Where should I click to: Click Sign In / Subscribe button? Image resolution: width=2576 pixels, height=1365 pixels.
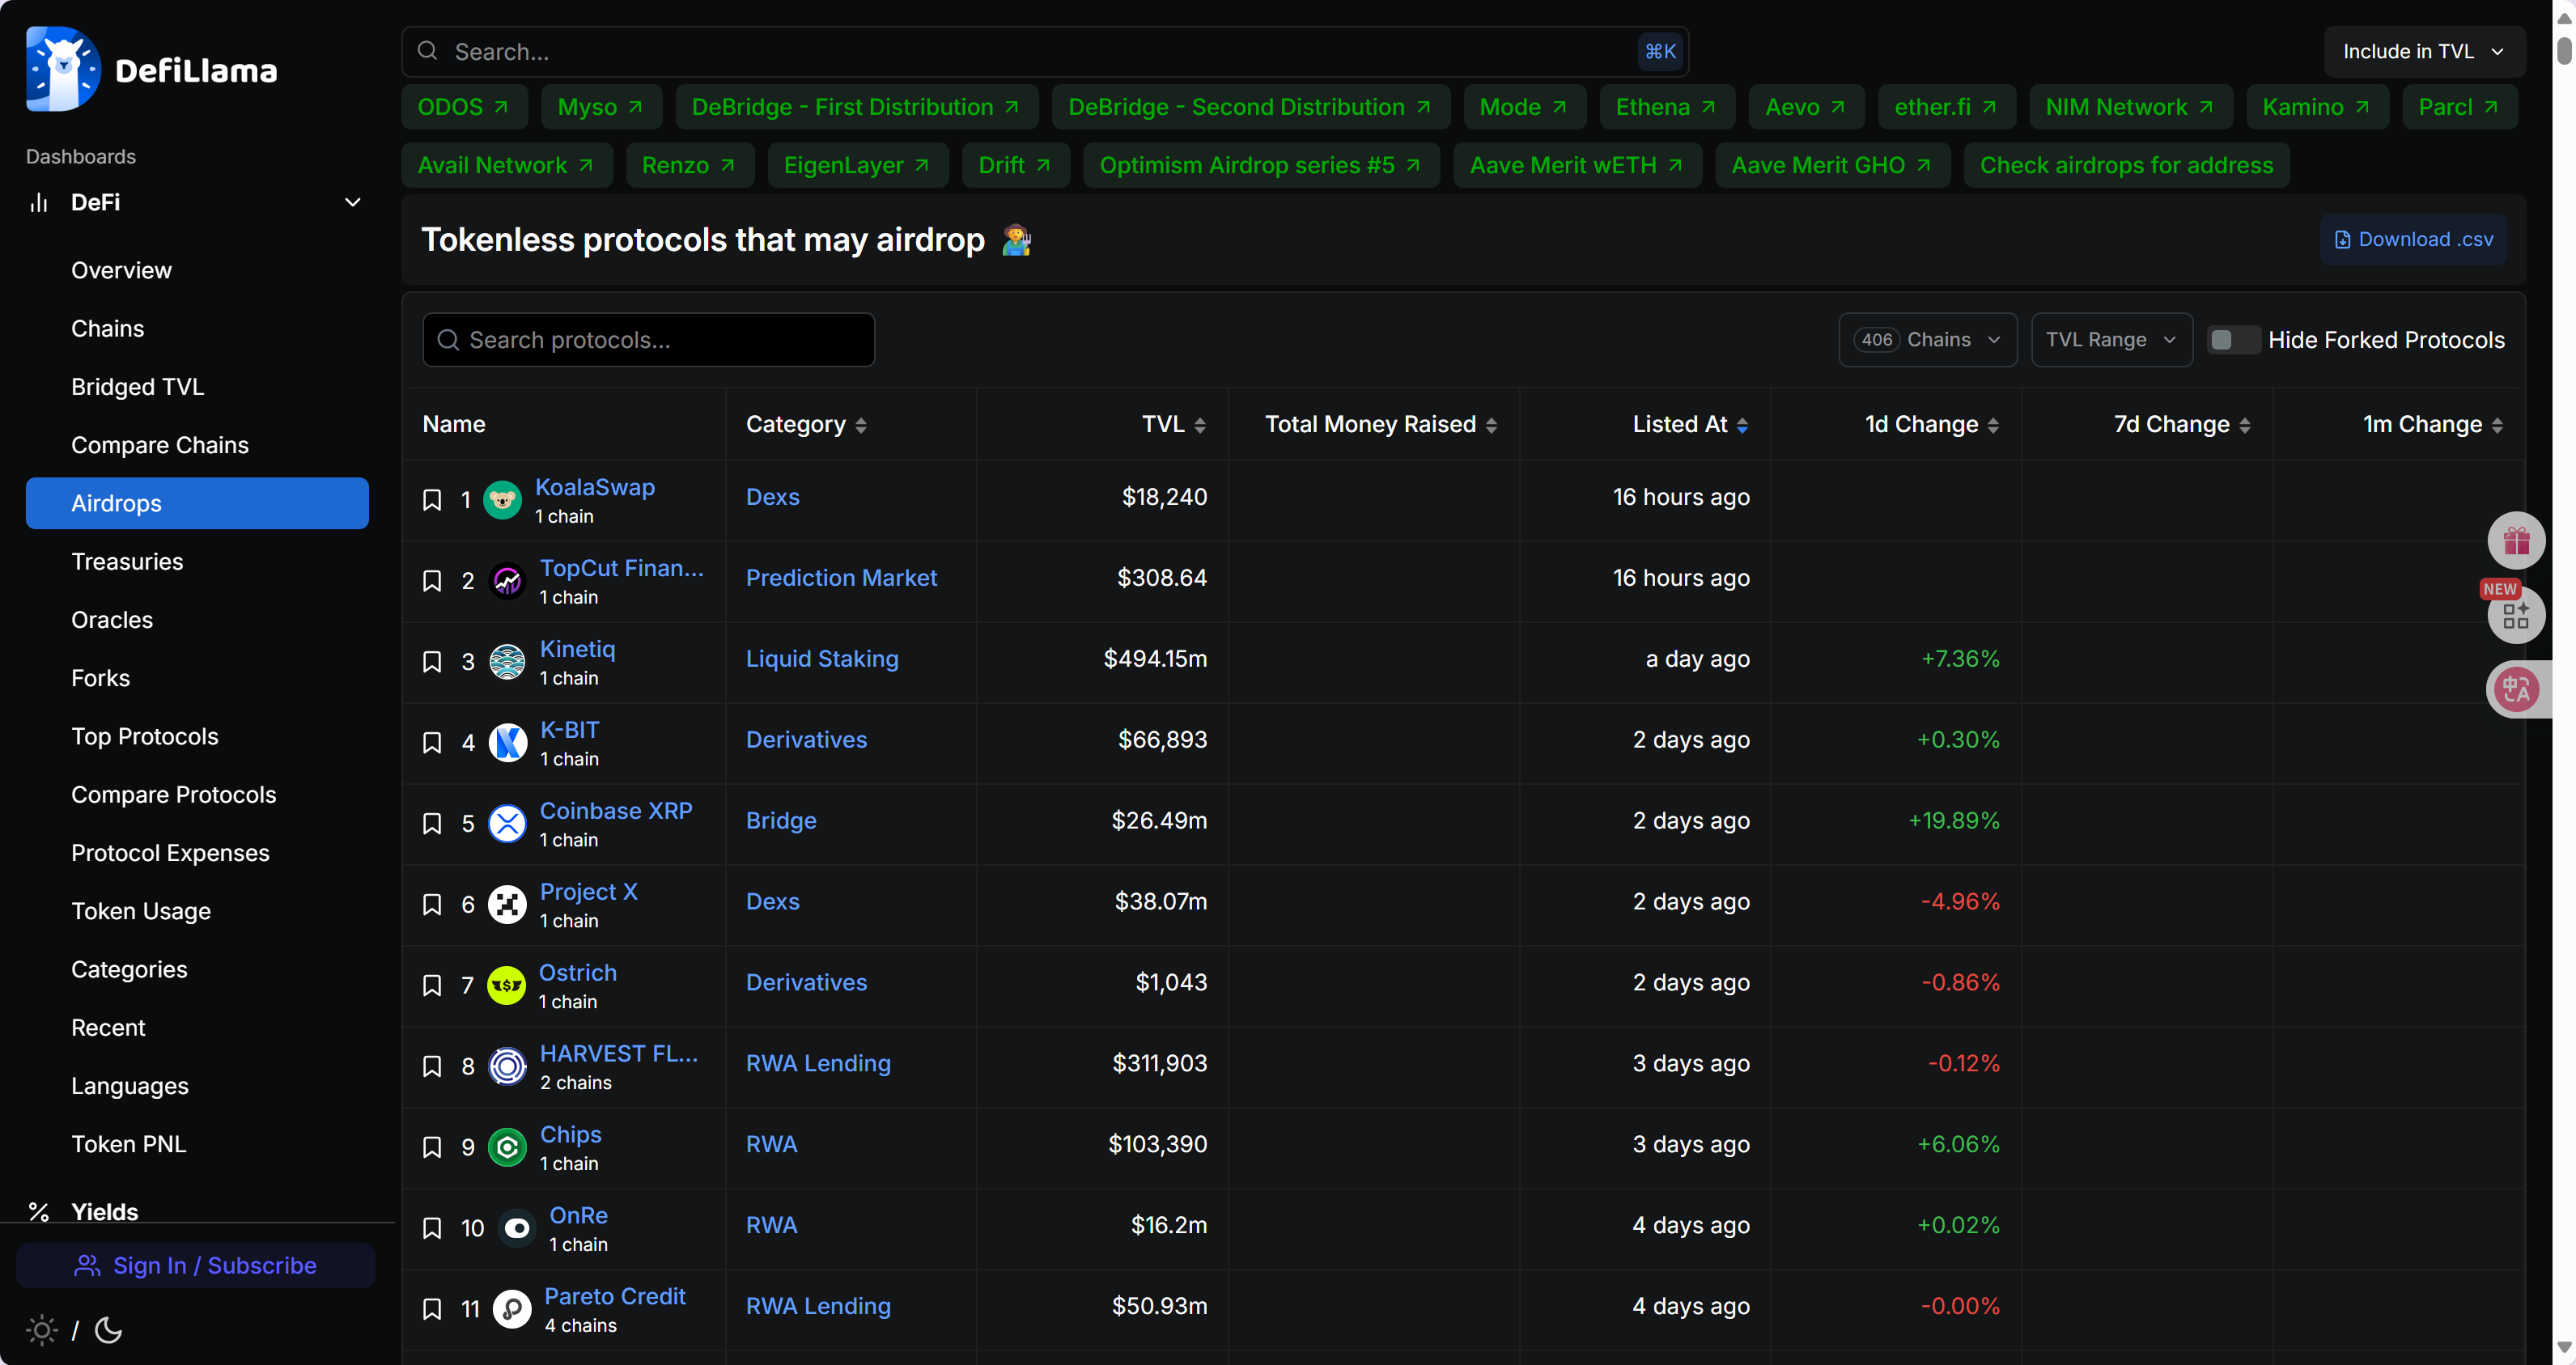pos(196,1266)
